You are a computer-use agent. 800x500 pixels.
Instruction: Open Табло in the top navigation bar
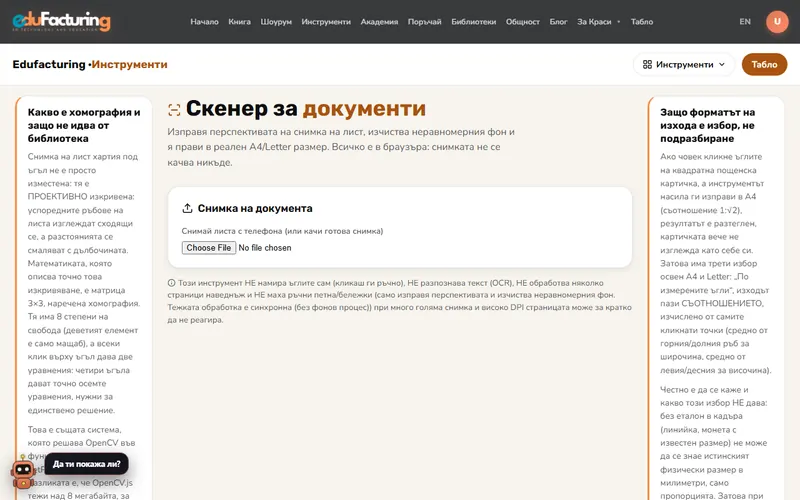pos(642,21)
